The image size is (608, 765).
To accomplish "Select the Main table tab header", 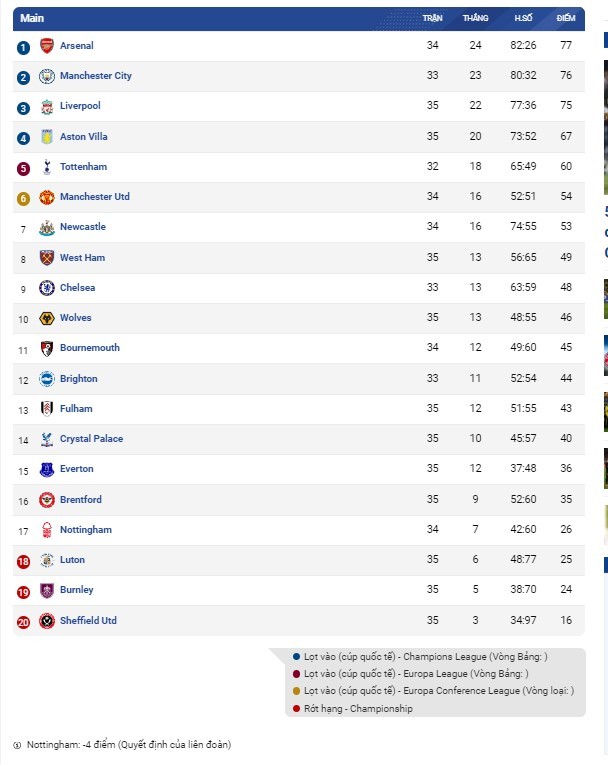I will click(x=32, y=18).
